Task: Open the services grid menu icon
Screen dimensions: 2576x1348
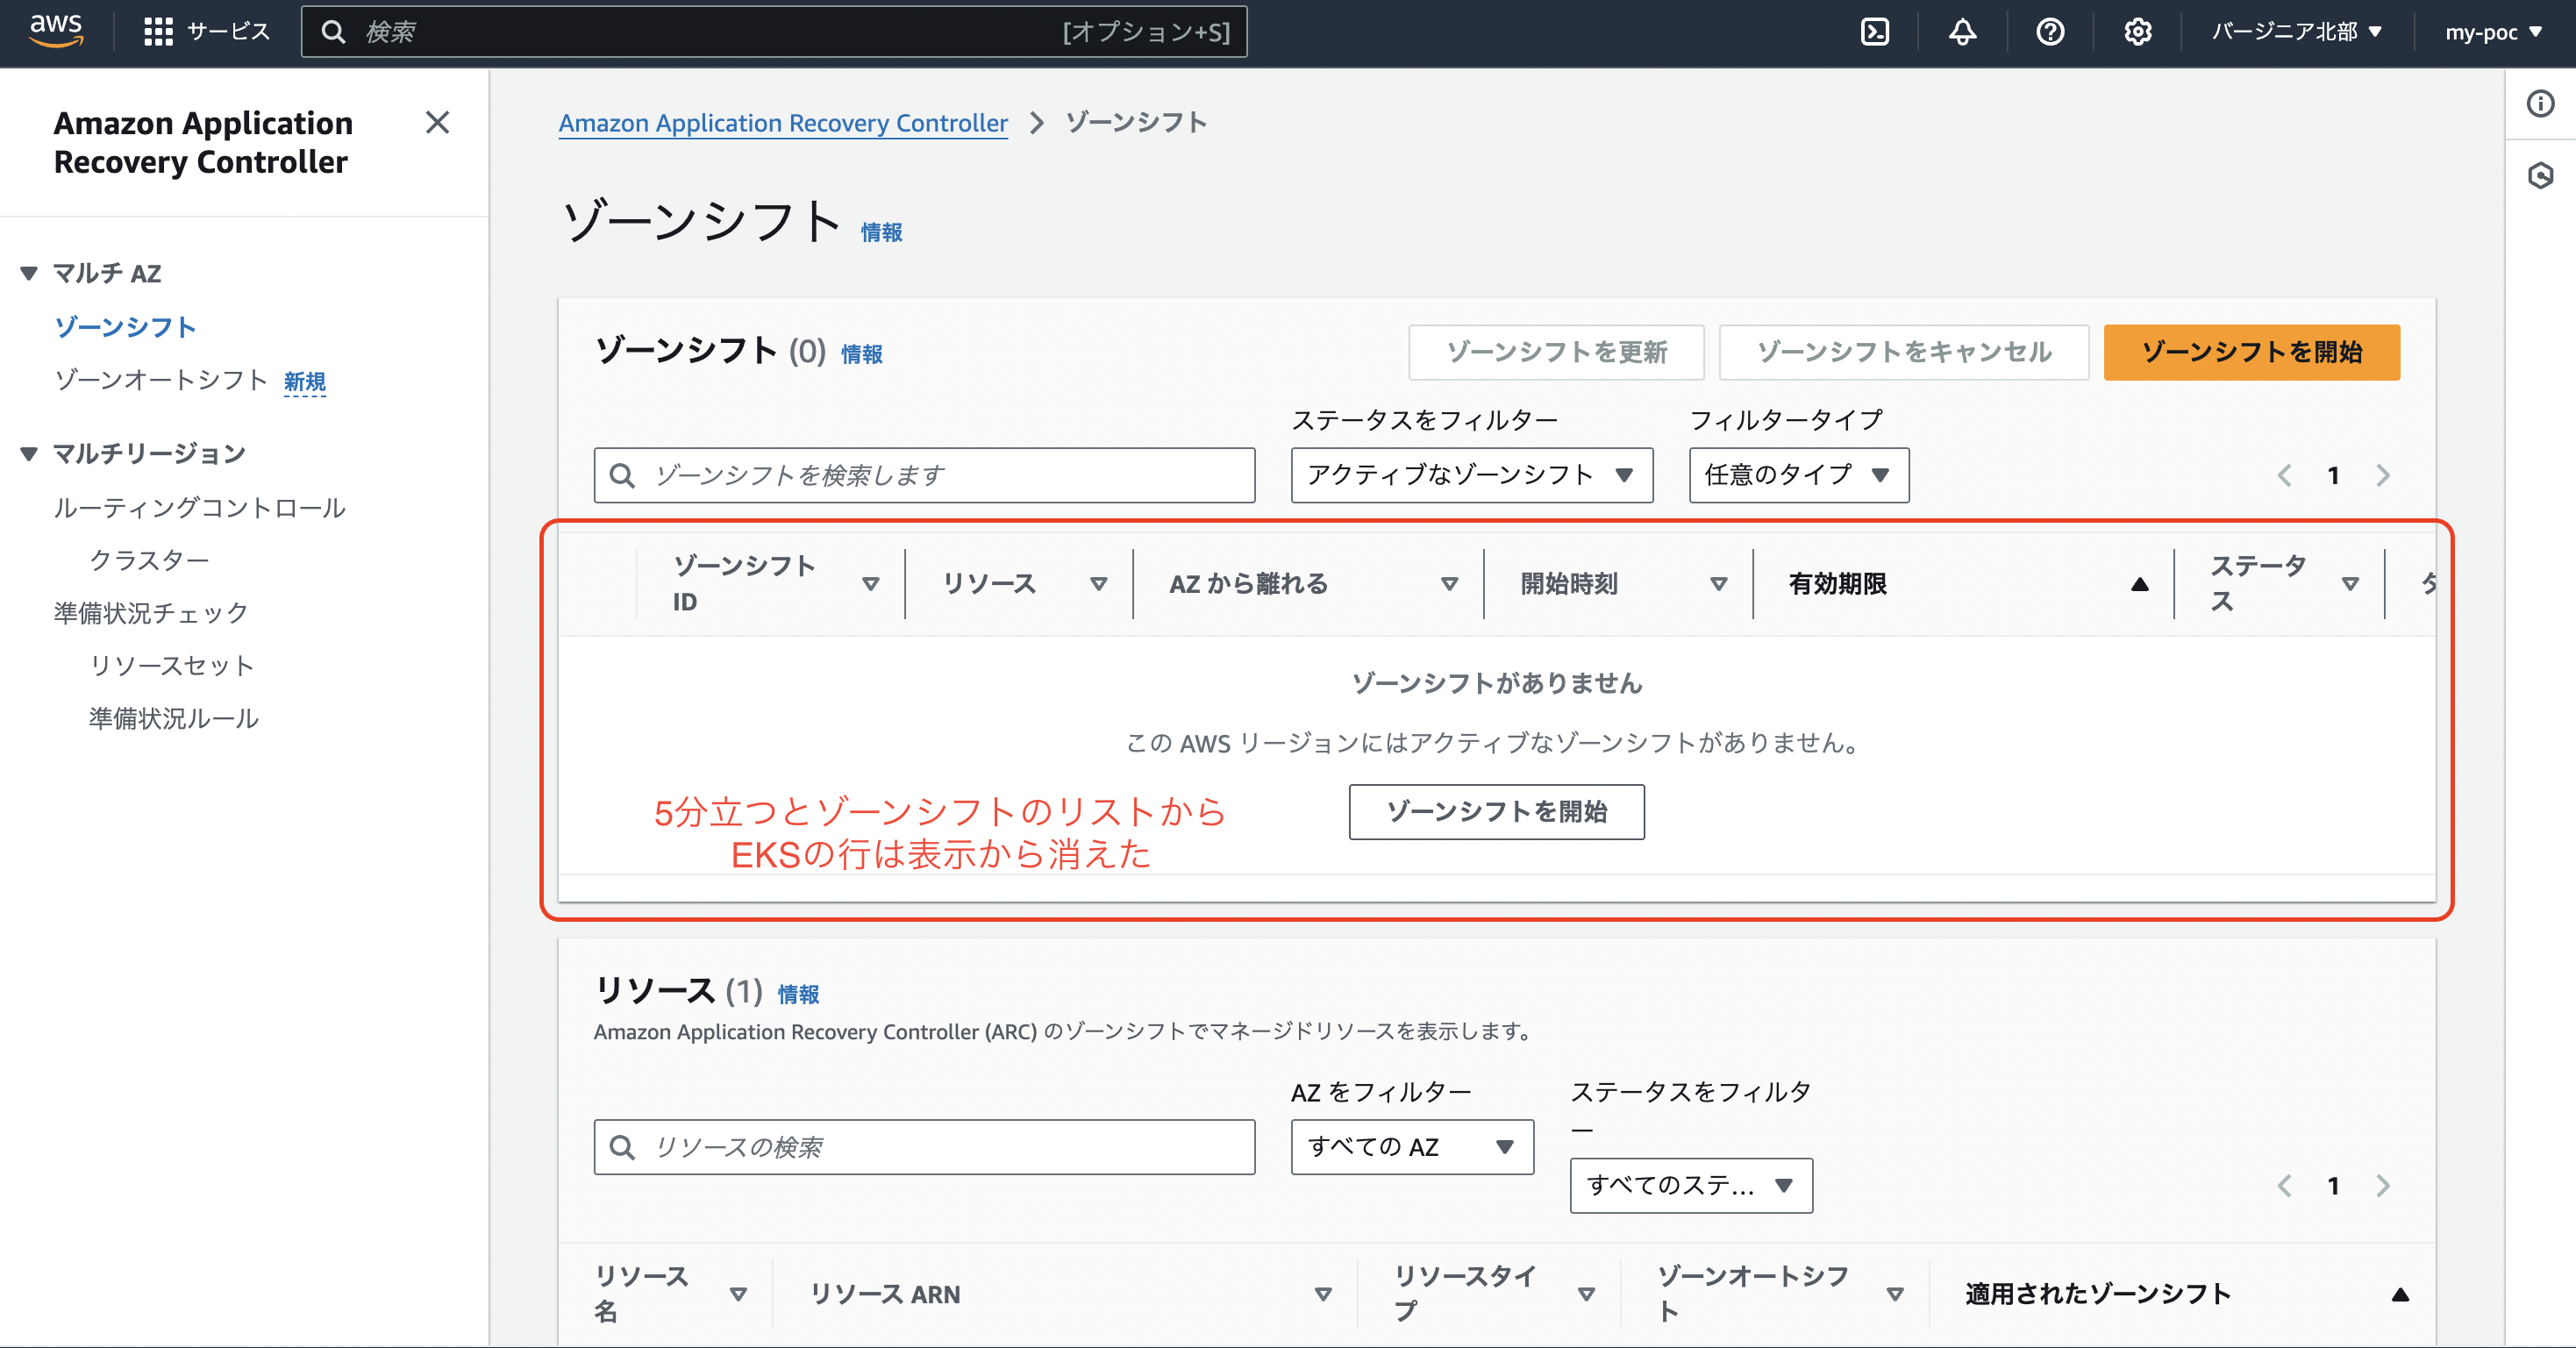Action: click(x=158, y=32)
